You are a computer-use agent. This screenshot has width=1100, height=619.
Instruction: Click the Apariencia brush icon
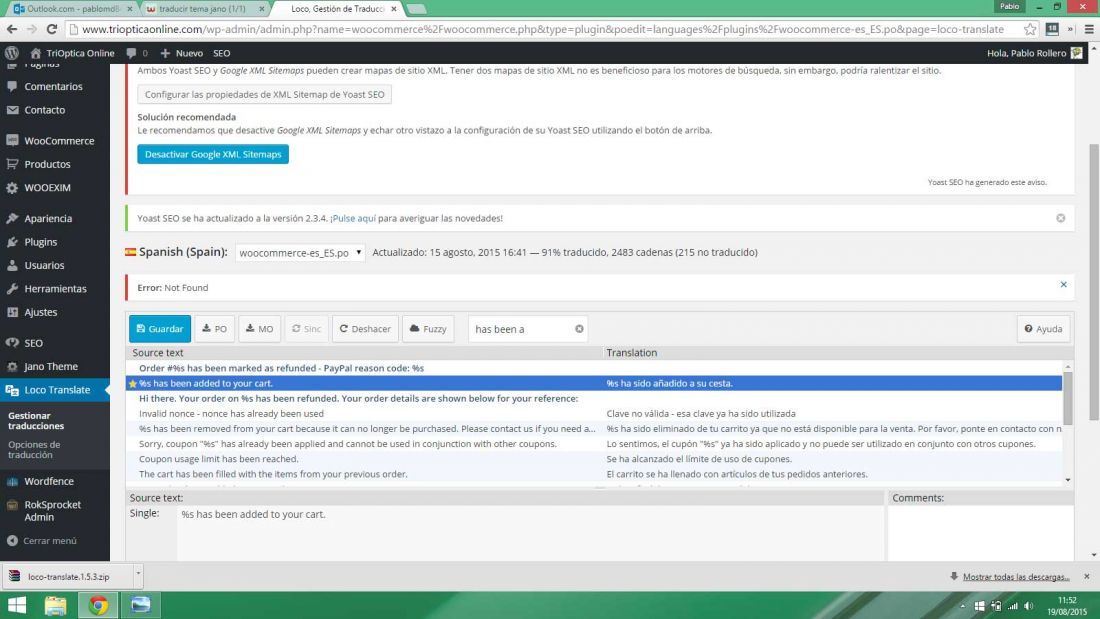coord(12,218)
